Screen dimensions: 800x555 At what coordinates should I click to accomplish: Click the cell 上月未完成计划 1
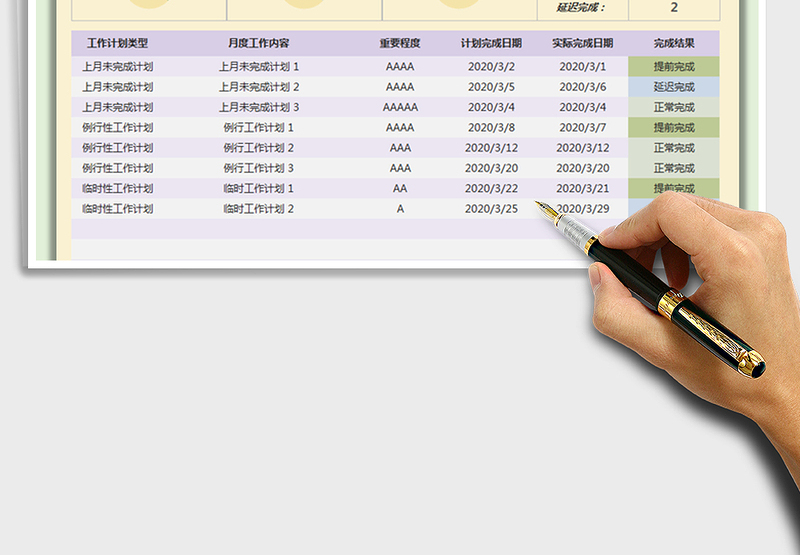(x=259, y=67)
